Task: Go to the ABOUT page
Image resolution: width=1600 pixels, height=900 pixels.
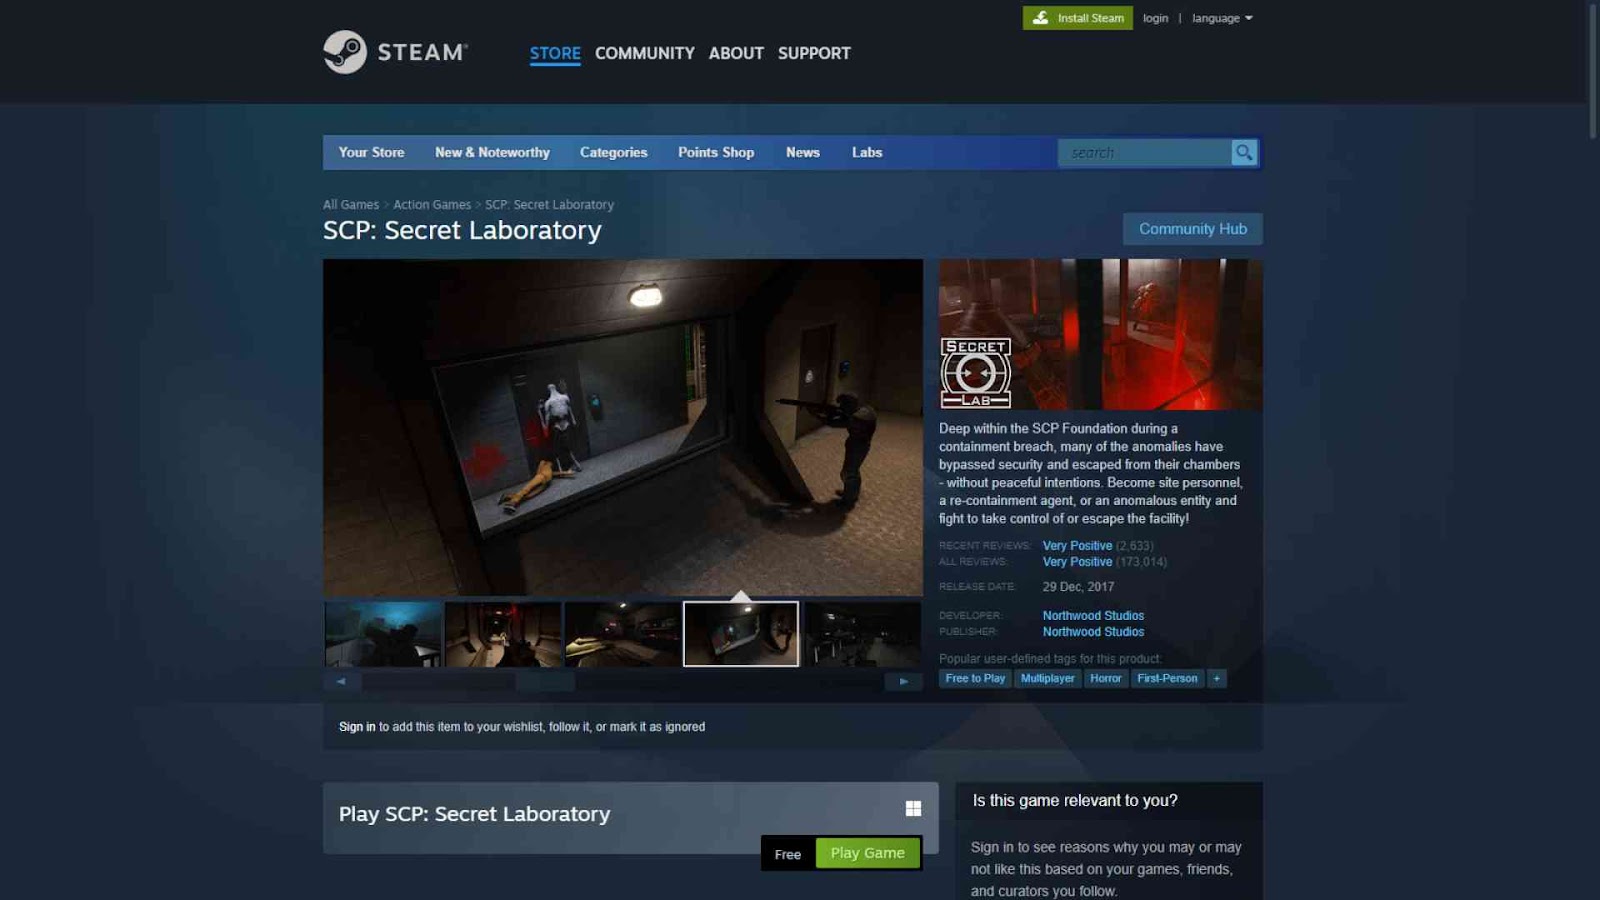Action: tap(736, 53)
